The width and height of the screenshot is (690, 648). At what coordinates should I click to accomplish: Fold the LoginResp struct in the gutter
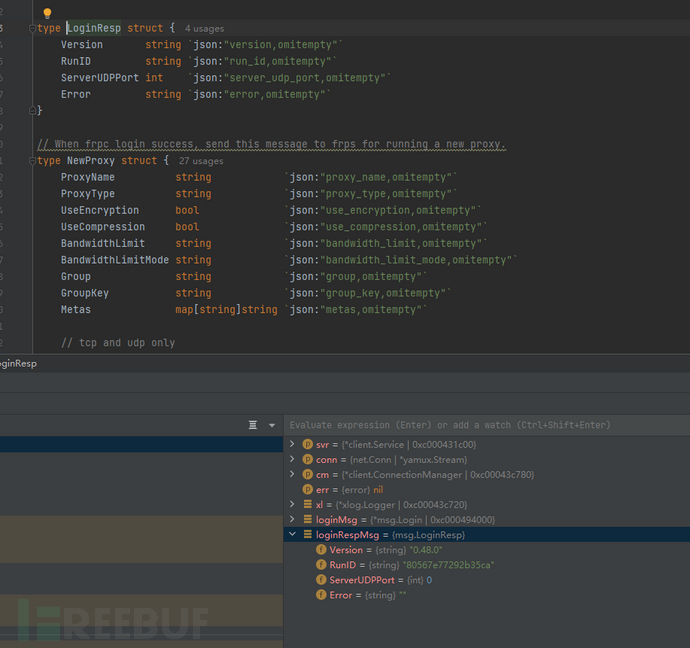point(30,29)
